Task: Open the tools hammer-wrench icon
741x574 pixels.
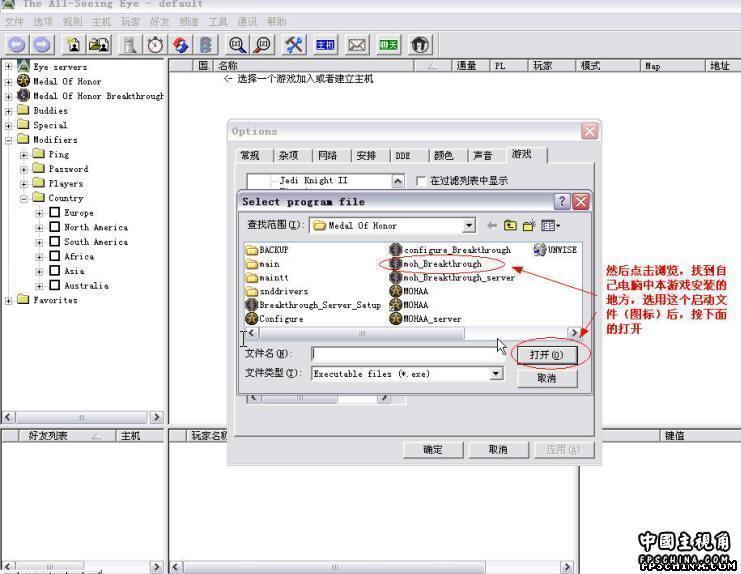Action: 294,45
